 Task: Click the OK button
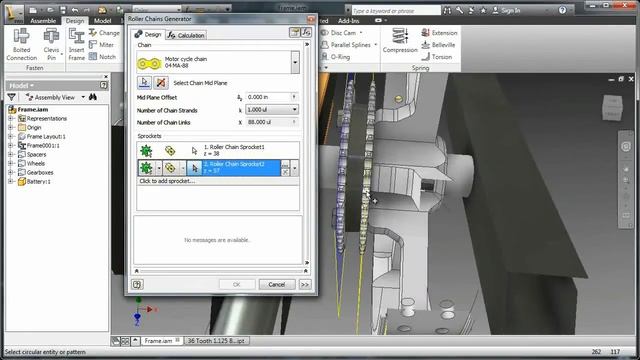237,284
